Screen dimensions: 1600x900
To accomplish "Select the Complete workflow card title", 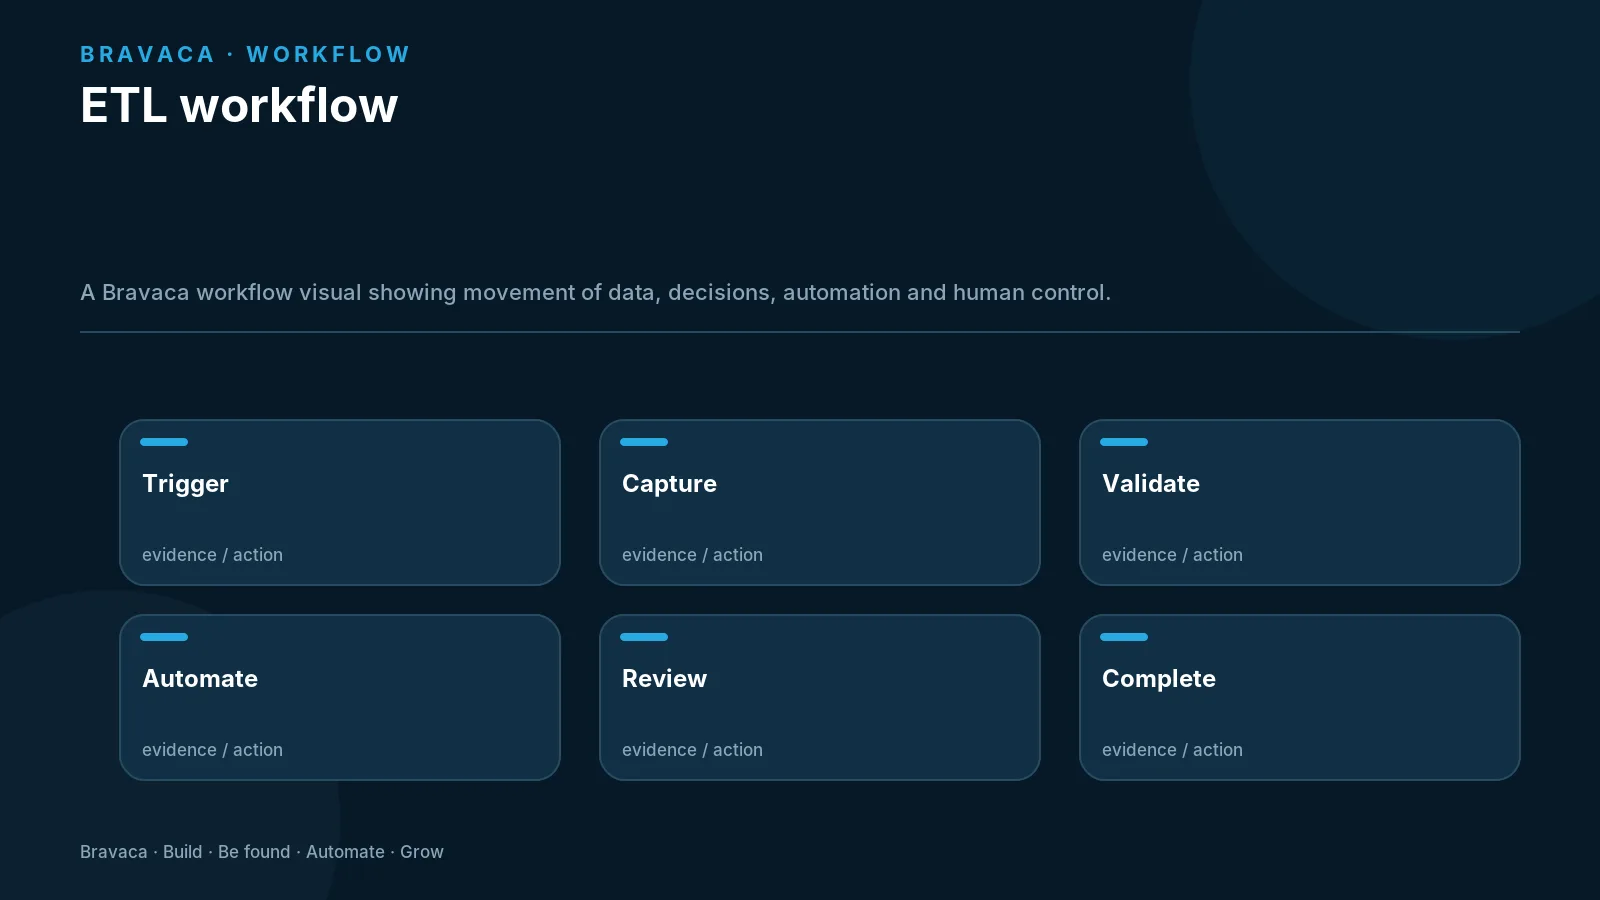I will tap(1159, 679).
